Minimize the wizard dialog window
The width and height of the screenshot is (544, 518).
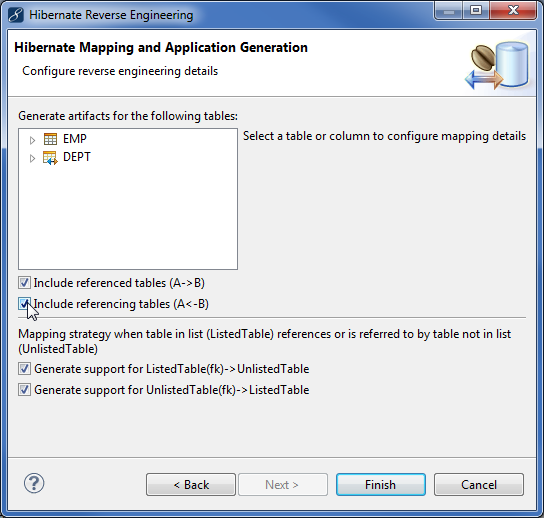click(x=448, y=11)
